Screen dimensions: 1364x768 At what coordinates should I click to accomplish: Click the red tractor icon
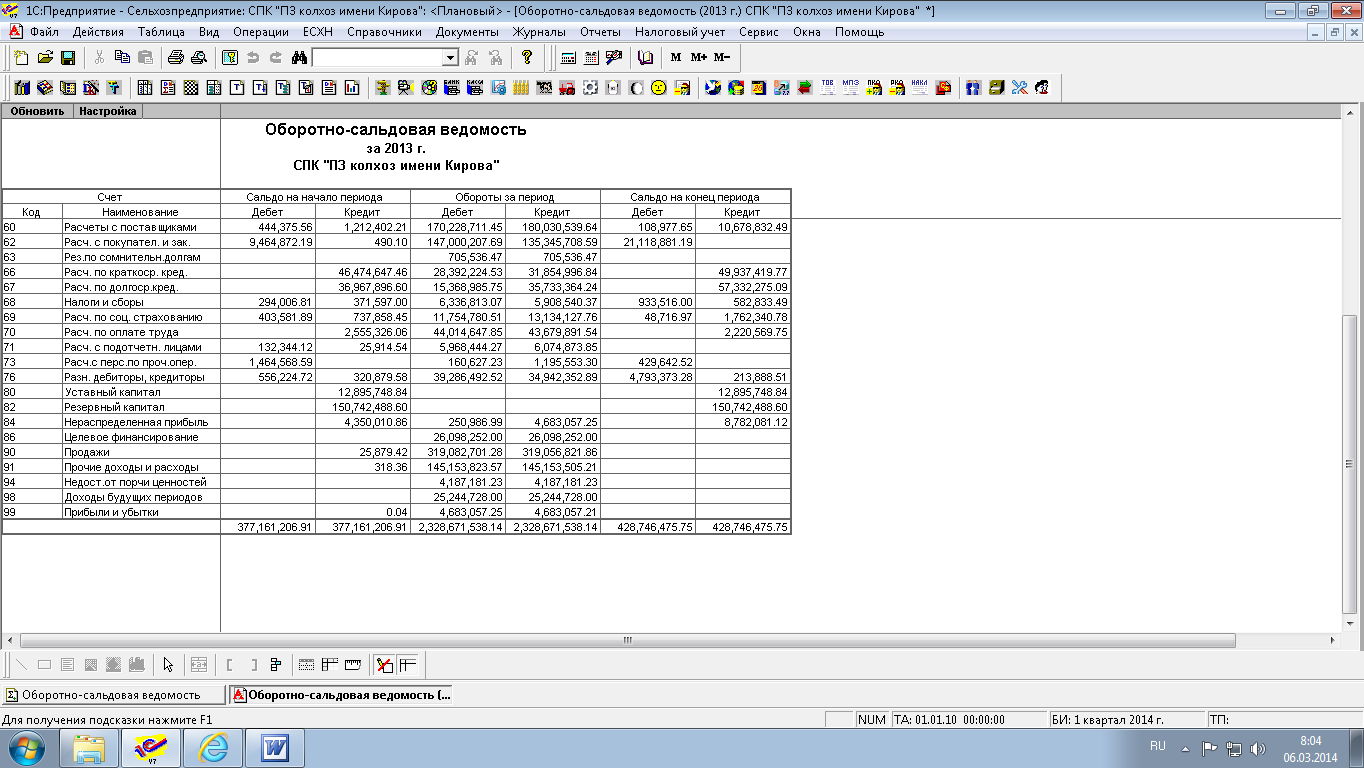click(567, 88)
